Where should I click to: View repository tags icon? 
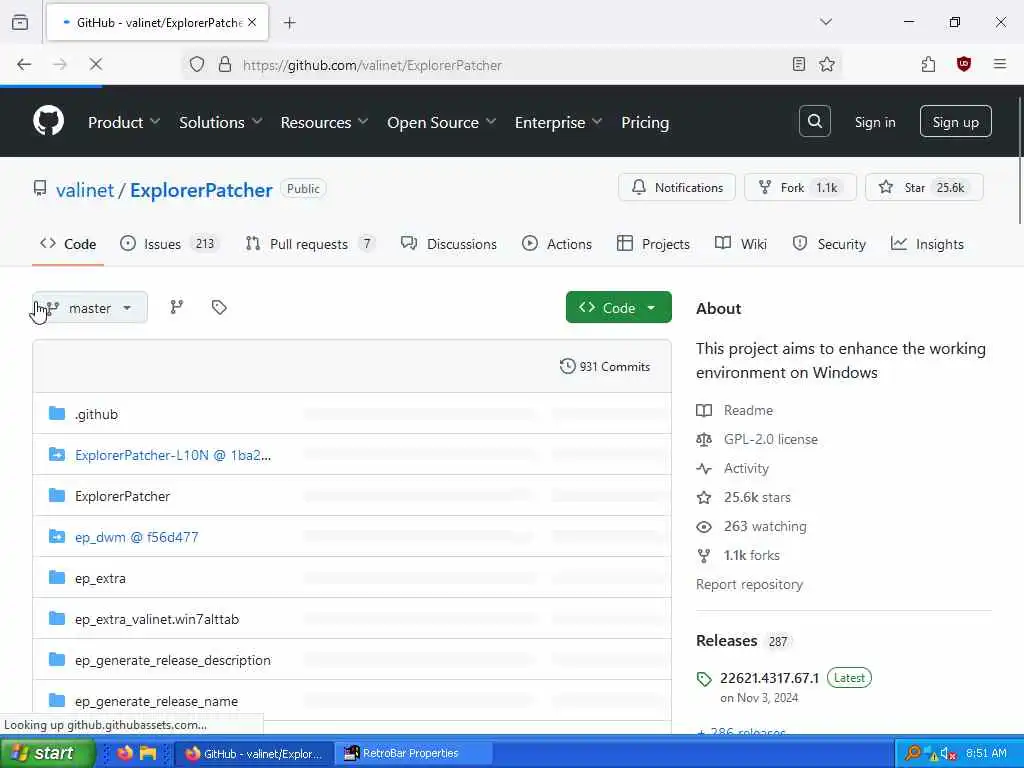[x=219, y=307]
